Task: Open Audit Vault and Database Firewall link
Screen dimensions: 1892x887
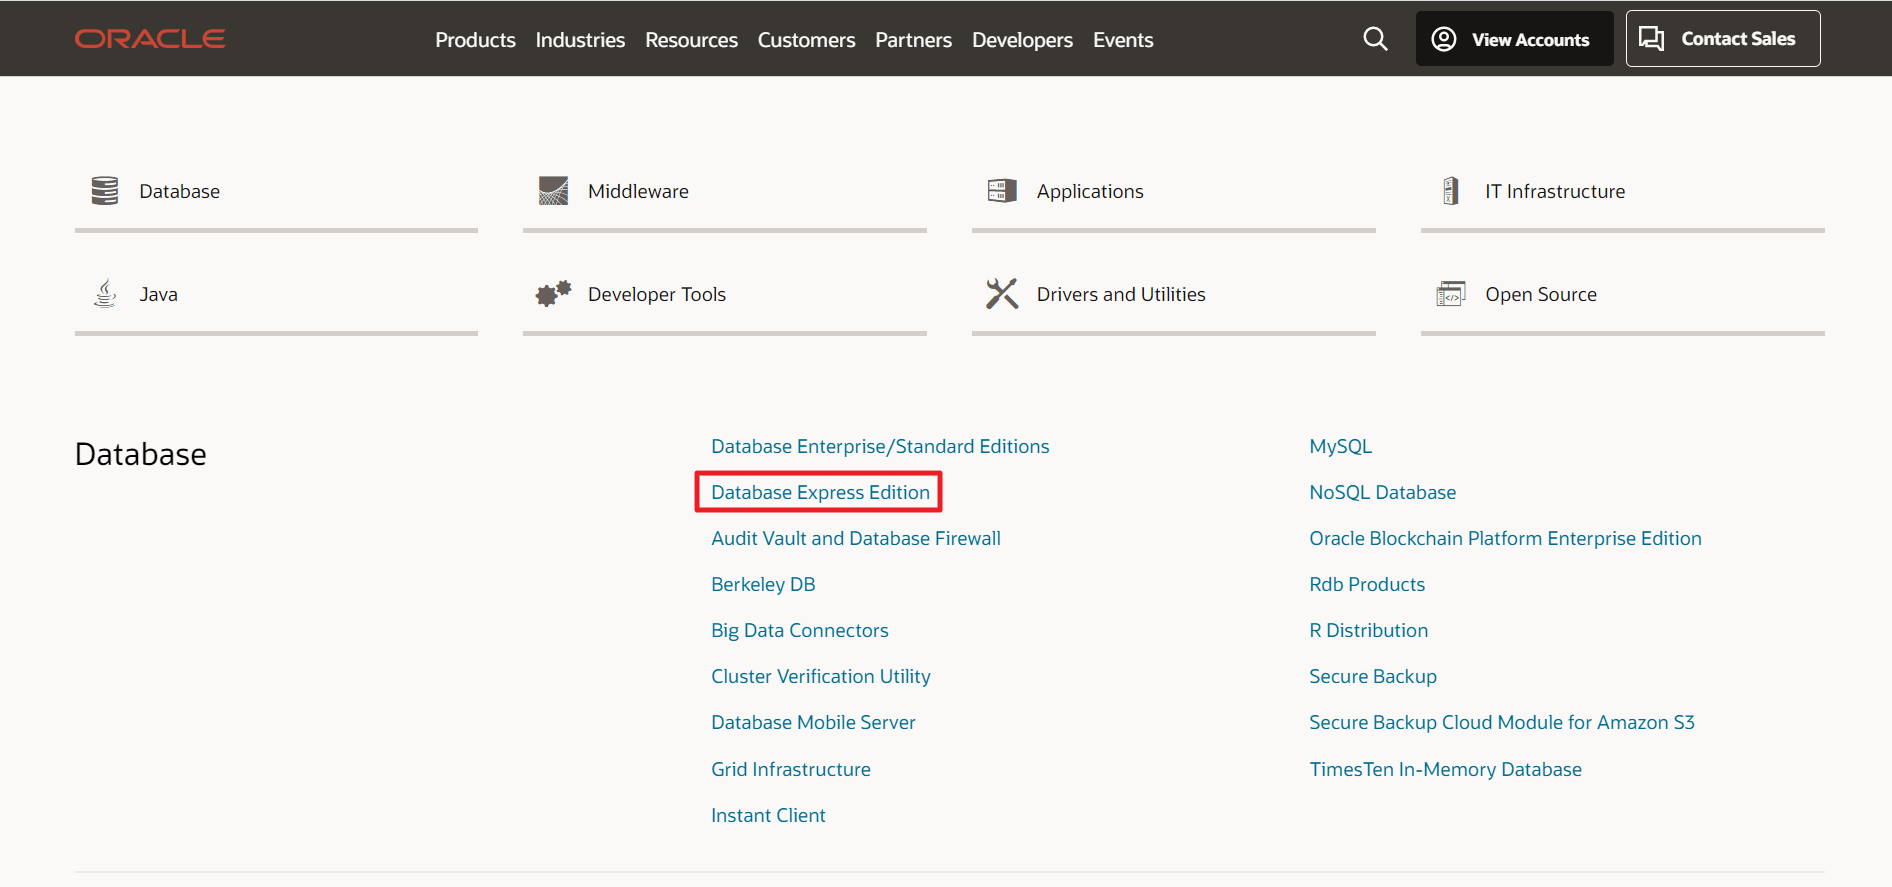Action: pos(856,538)
